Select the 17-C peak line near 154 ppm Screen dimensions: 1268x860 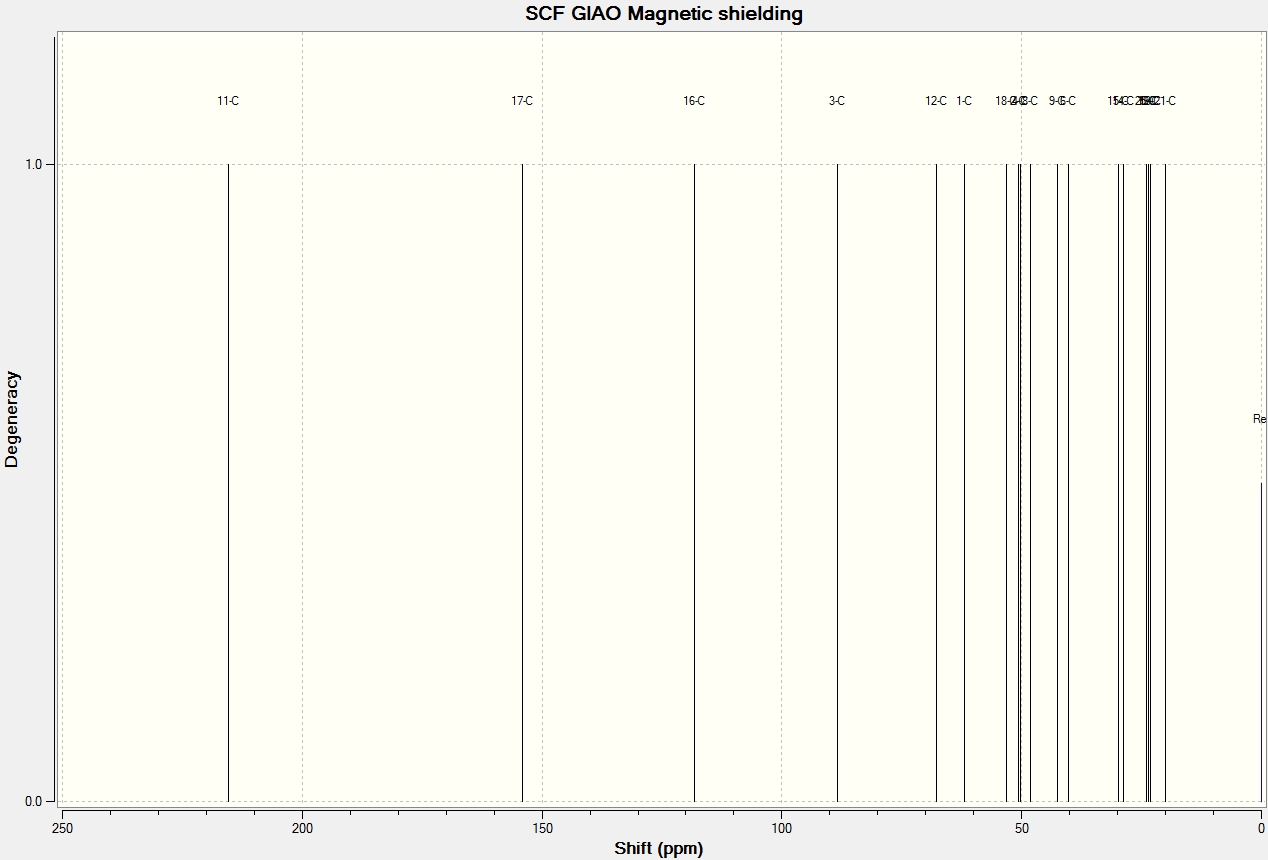[x=522, y=482]
